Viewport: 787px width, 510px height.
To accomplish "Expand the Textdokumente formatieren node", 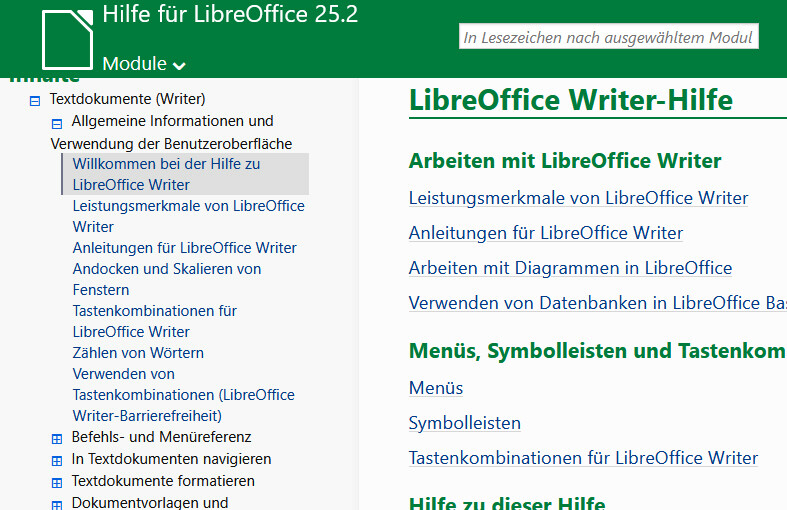I will click(x=57, y=482).
